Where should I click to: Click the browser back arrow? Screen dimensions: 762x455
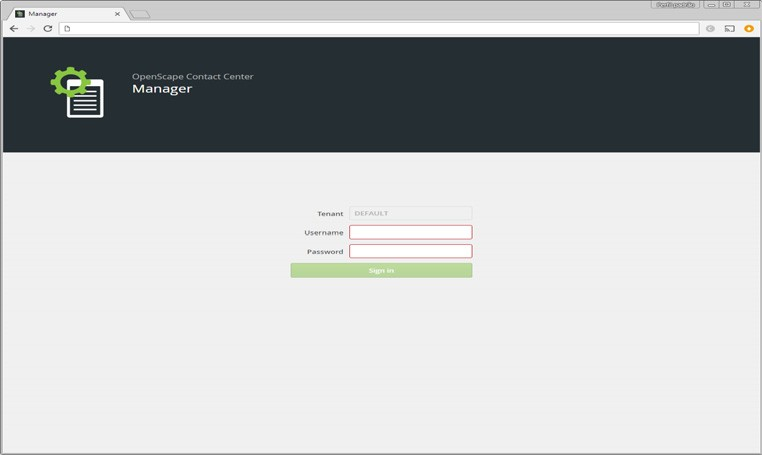click(14, 29)
